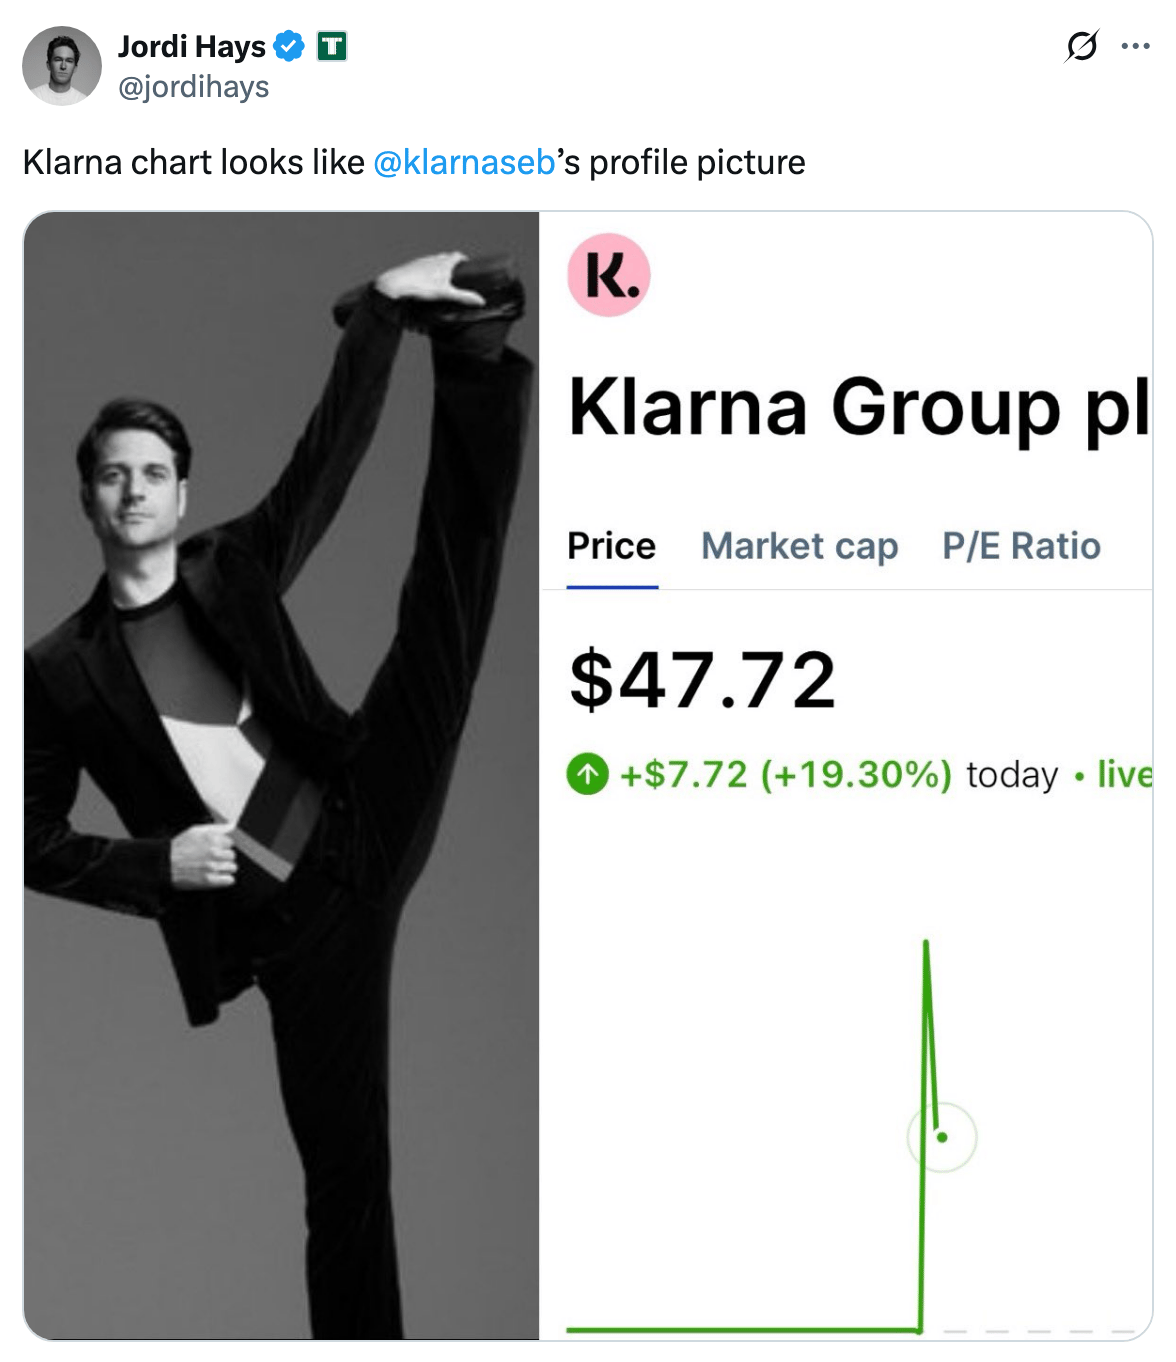Open the @jordihays handle link
Image resolution: width=1176 pixels, height=1362 pixels.
(194, 87)
